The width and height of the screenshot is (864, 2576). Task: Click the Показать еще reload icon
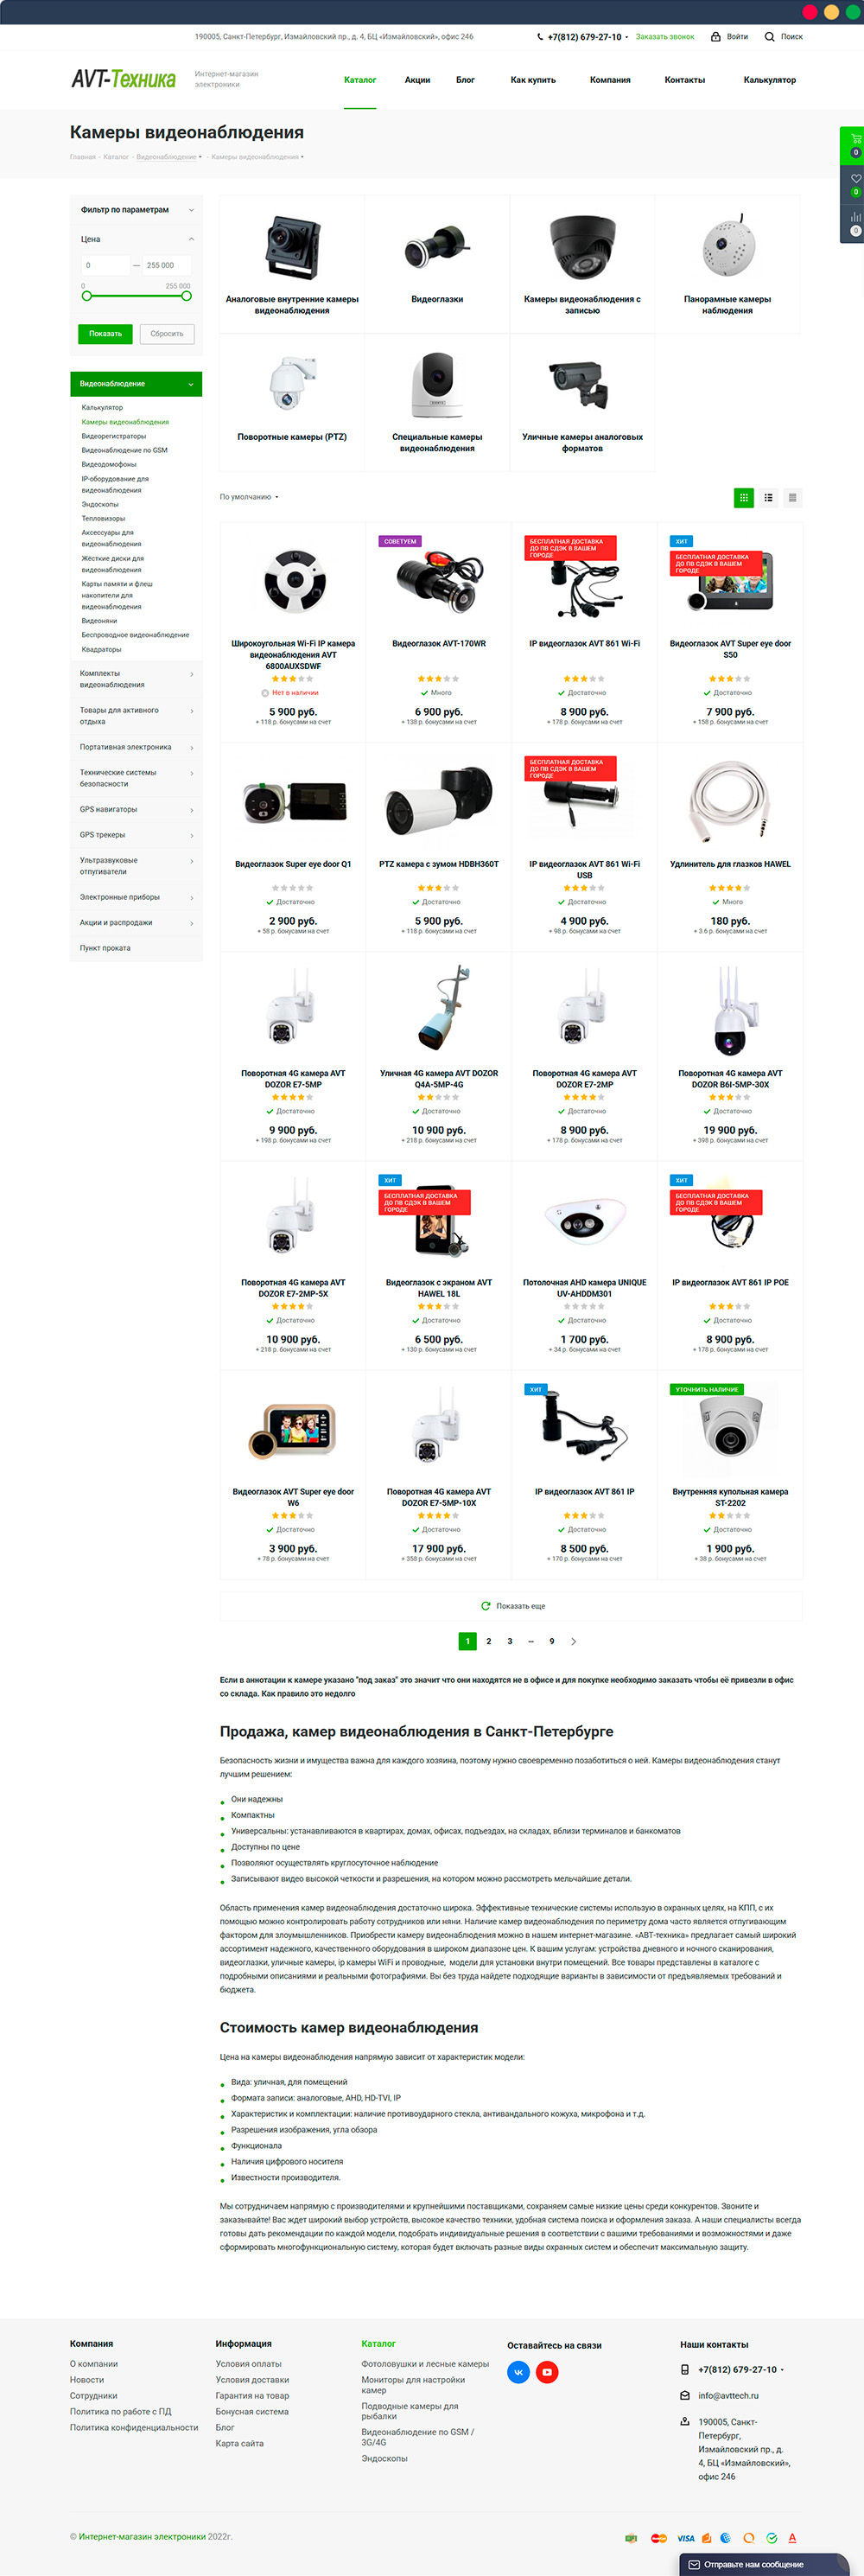[485, 1606]
